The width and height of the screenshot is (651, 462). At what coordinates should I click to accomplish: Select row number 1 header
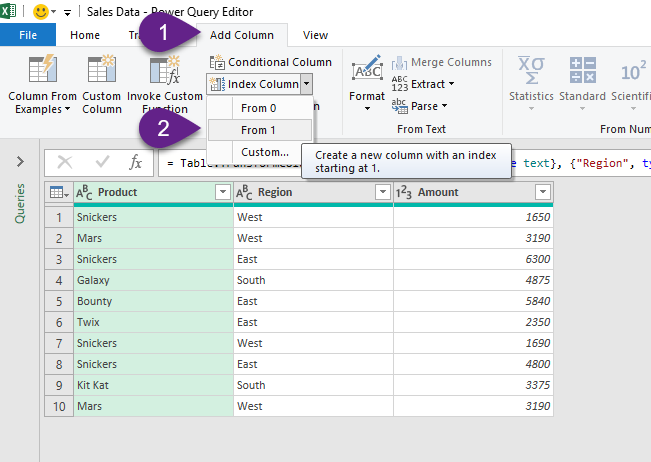[59, 217]
